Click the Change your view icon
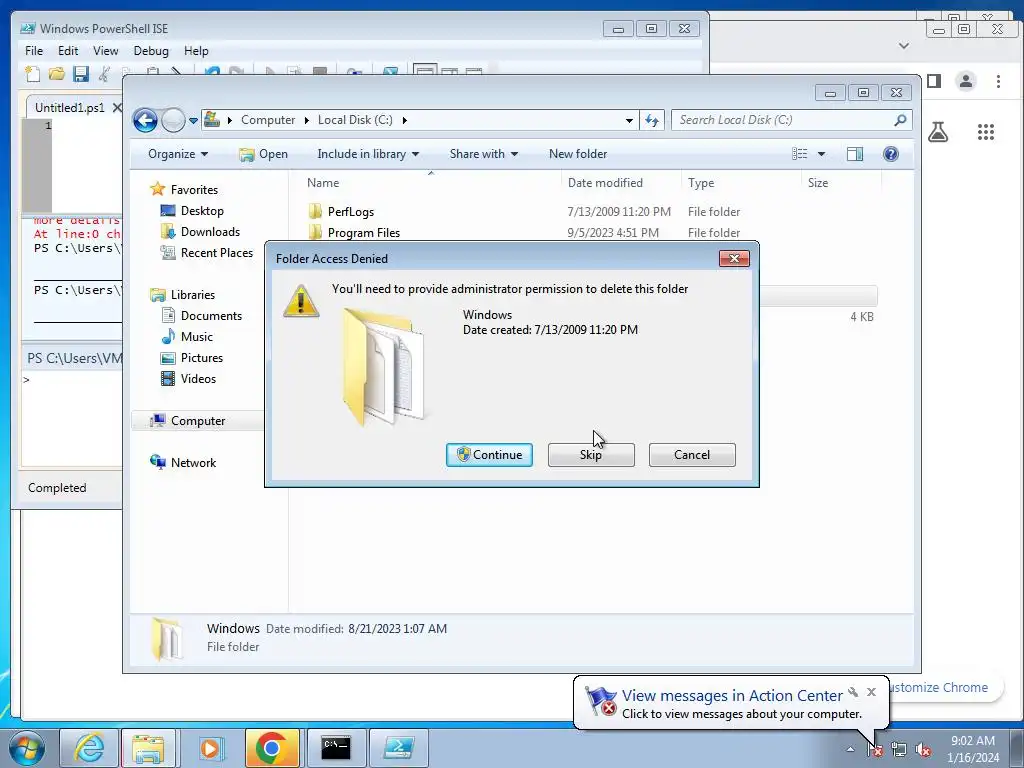 pyautogui.click(x=800, y=154)
